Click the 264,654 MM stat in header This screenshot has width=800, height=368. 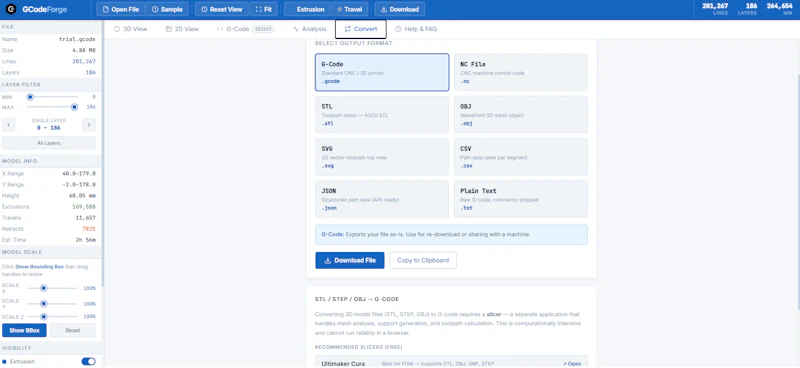click(780, 9)
